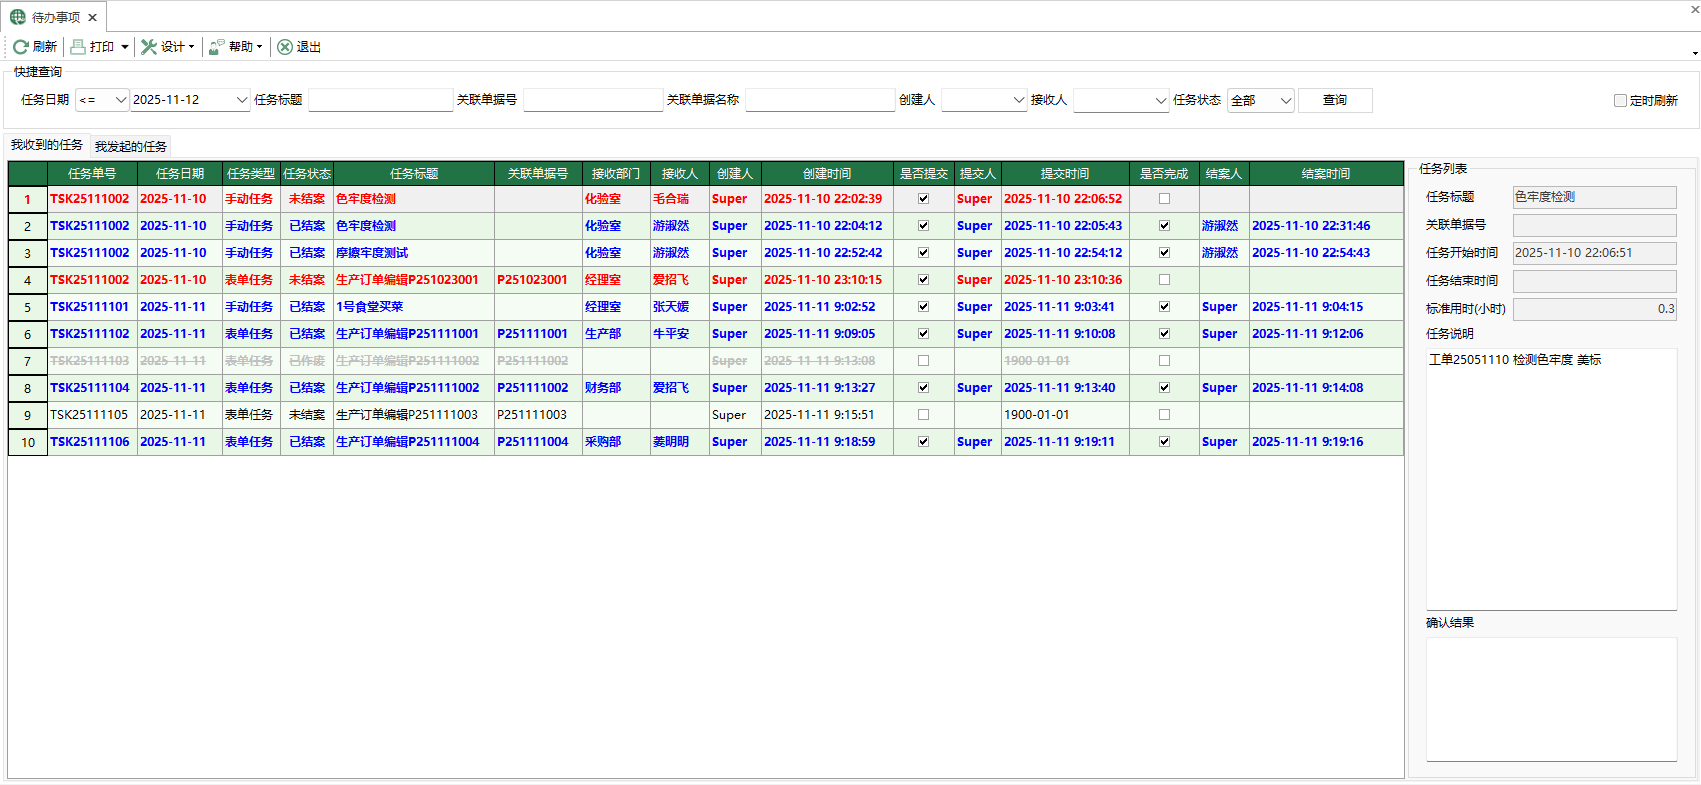Sort by 创建时间 column header
The image size is (1701, 785).
tap(826, 174)
